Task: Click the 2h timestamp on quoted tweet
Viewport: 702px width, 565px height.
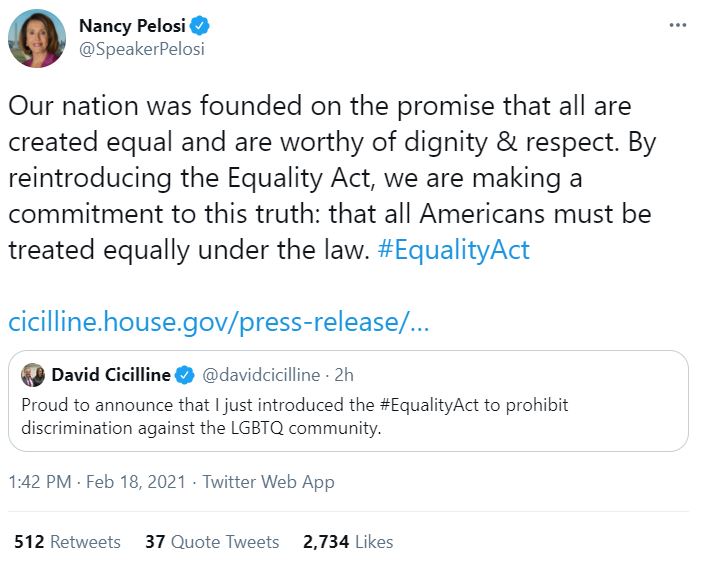Action: pyautogui.click(x=344, y=375)
